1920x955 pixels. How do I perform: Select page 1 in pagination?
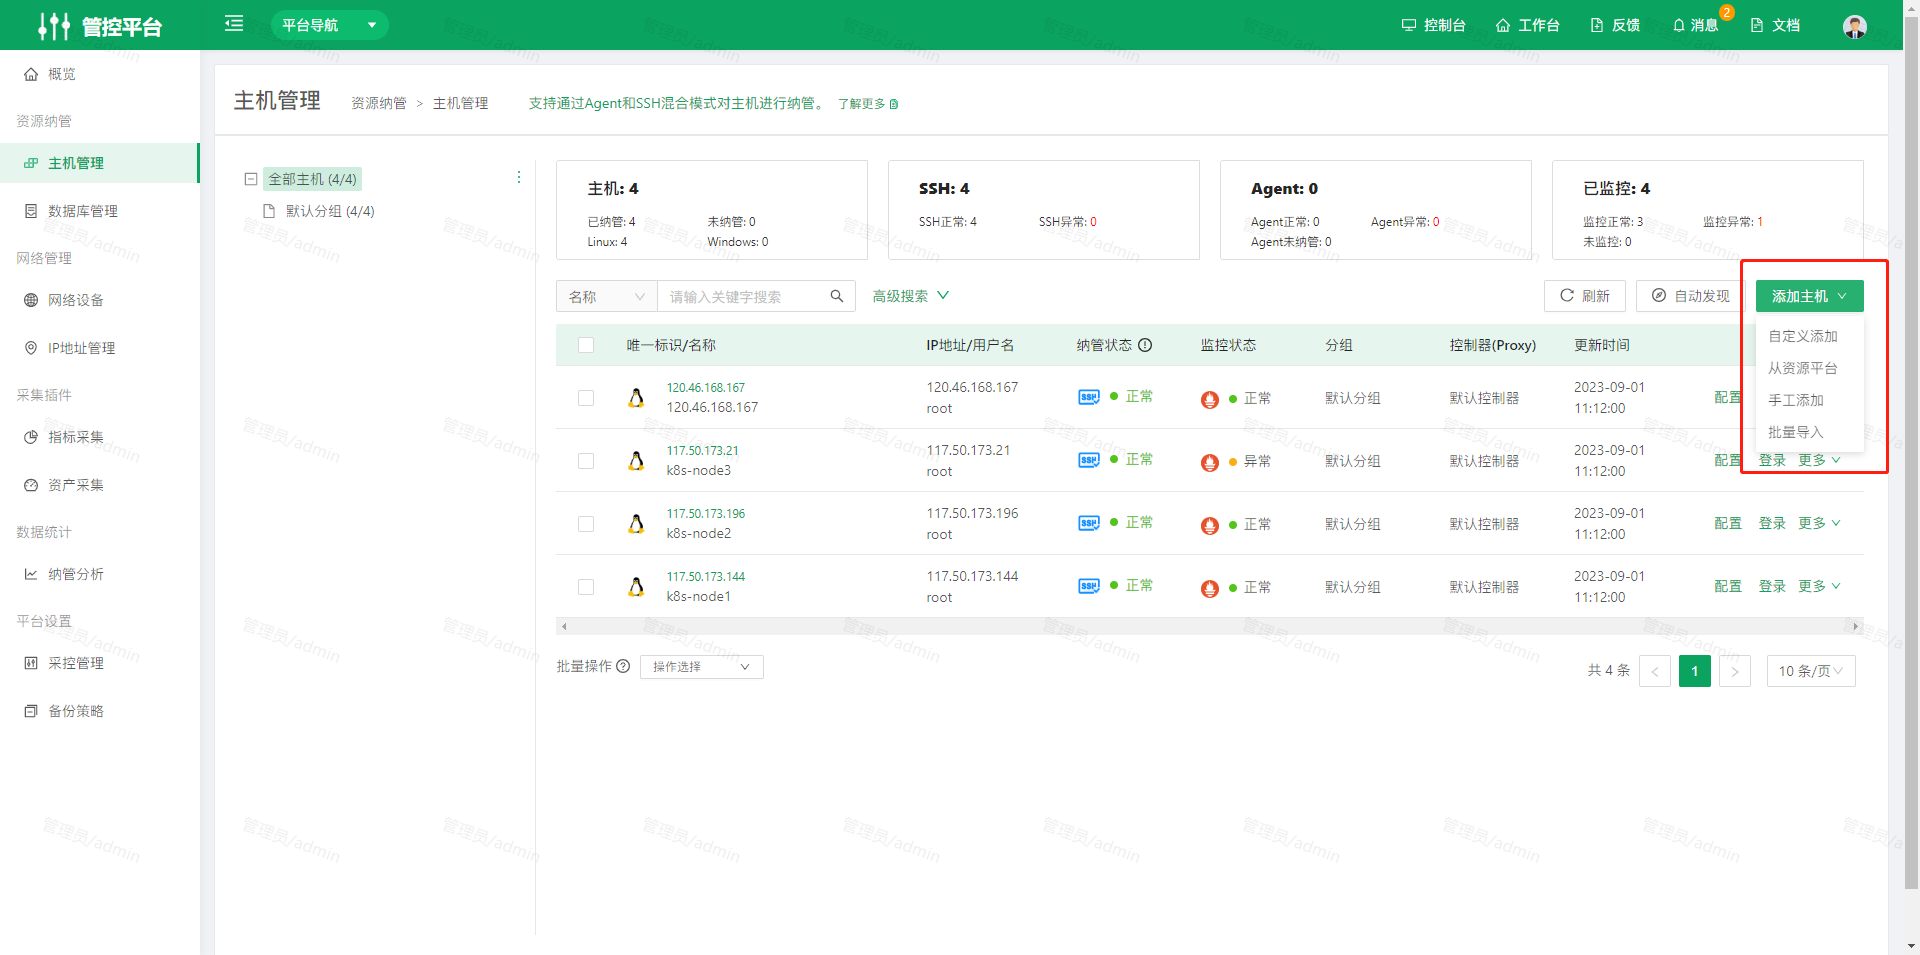pos(1694,671)
